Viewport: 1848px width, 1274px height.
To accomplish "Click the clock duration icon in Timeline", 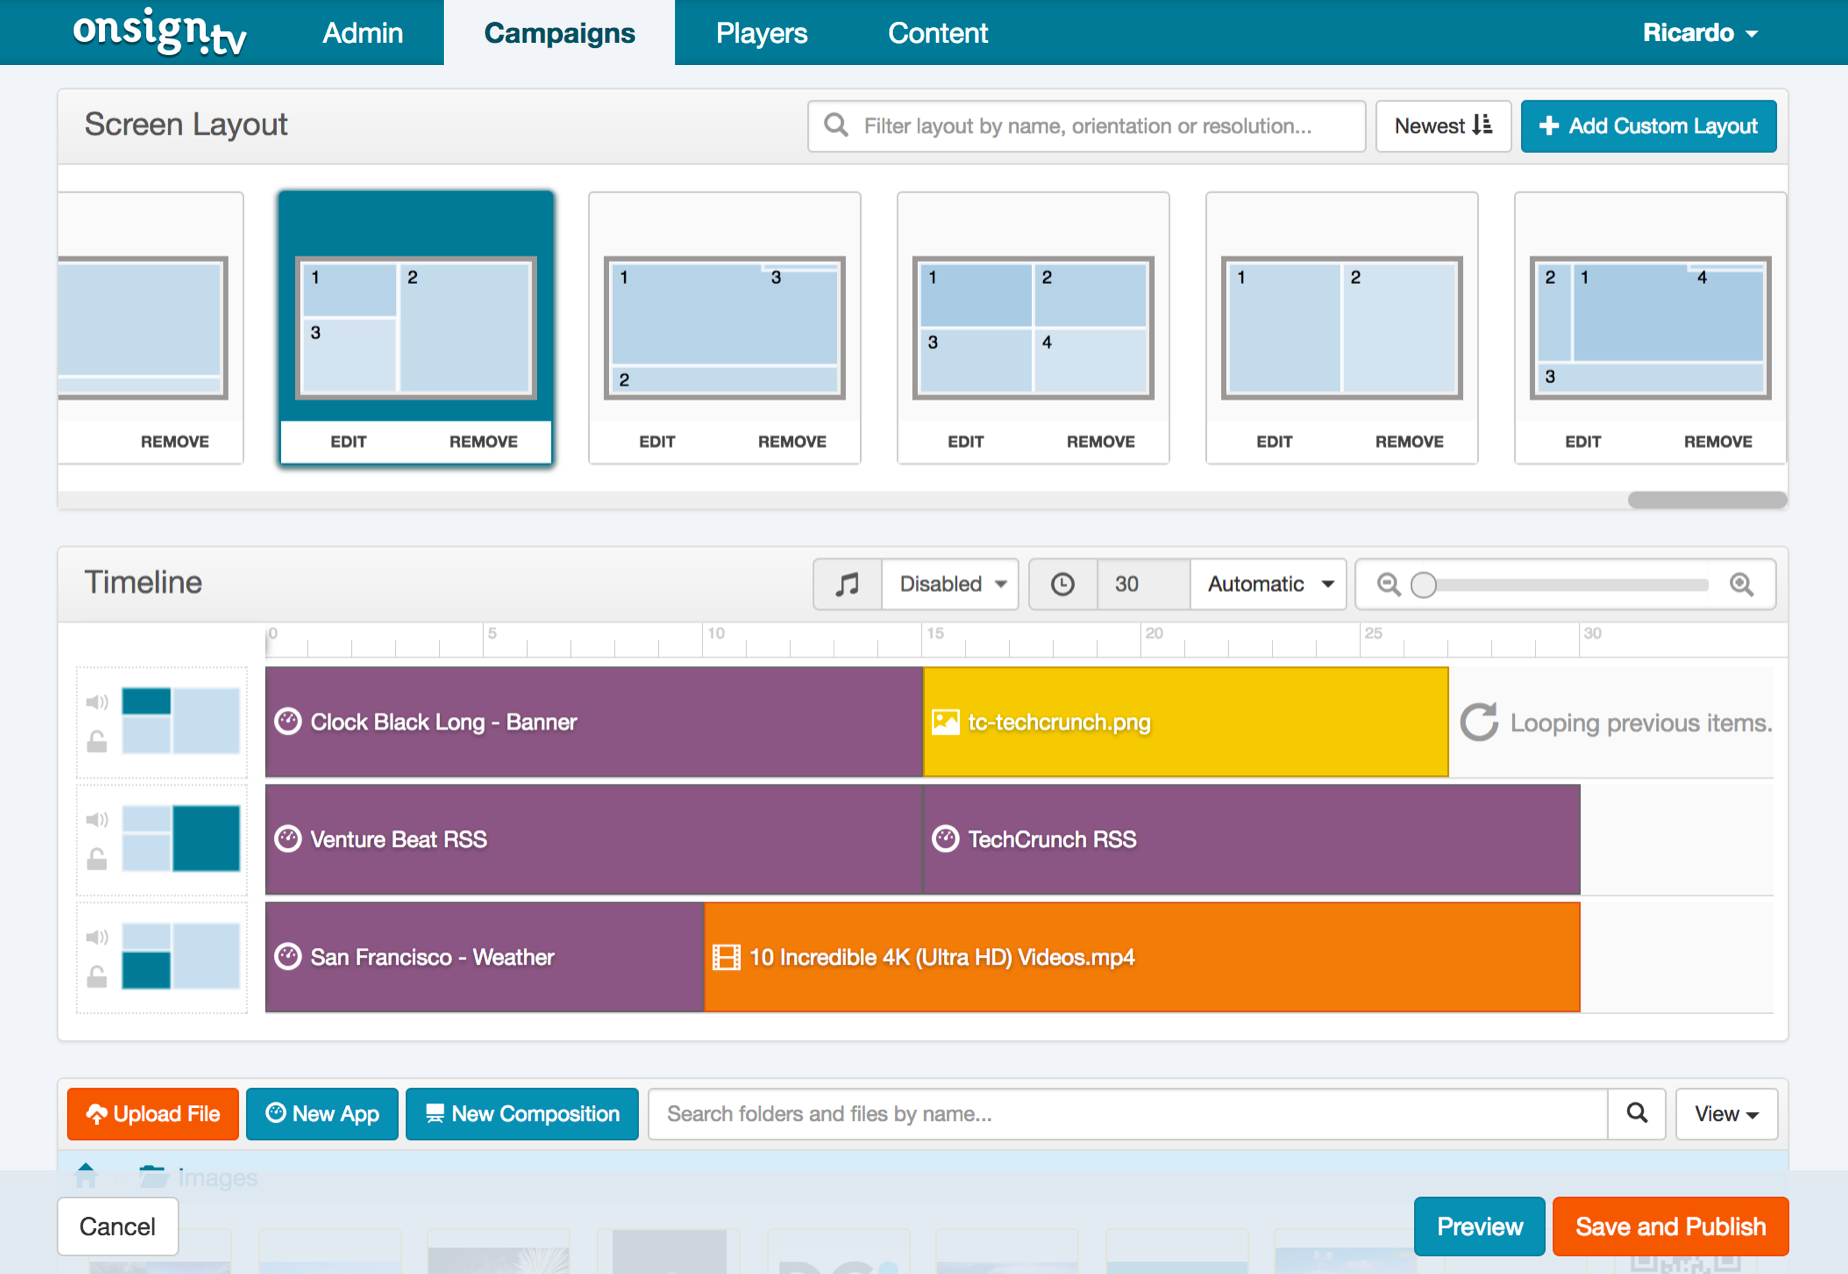I will (x=1063, y=584).
